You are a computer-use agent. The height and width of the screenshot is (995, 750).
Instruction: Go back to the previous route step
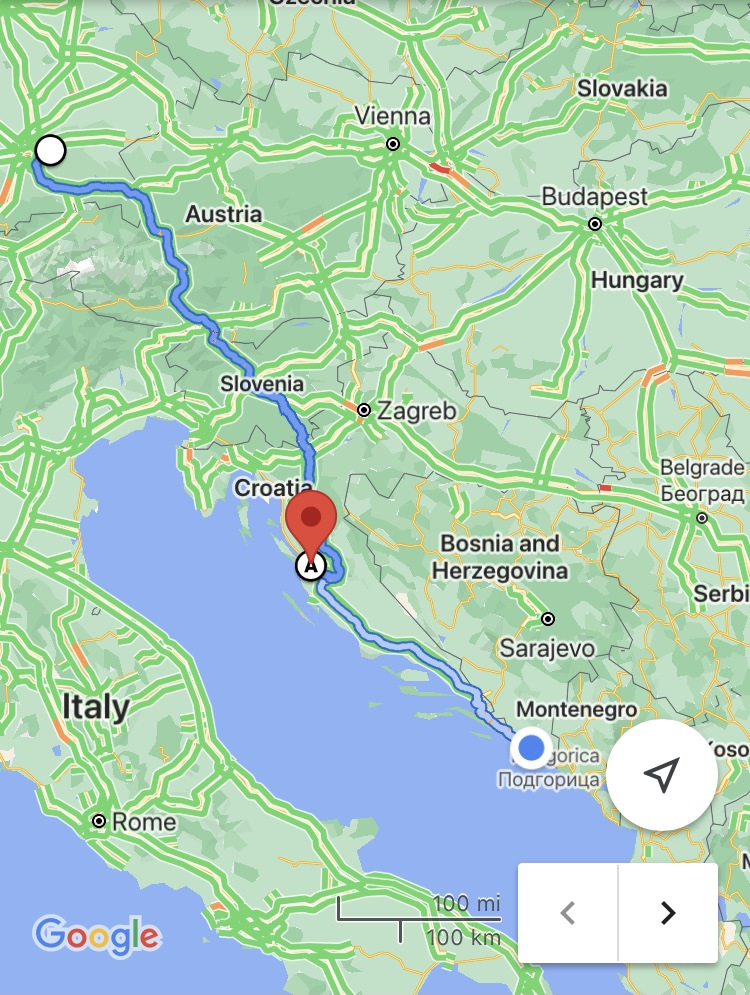tap(568, 913)
